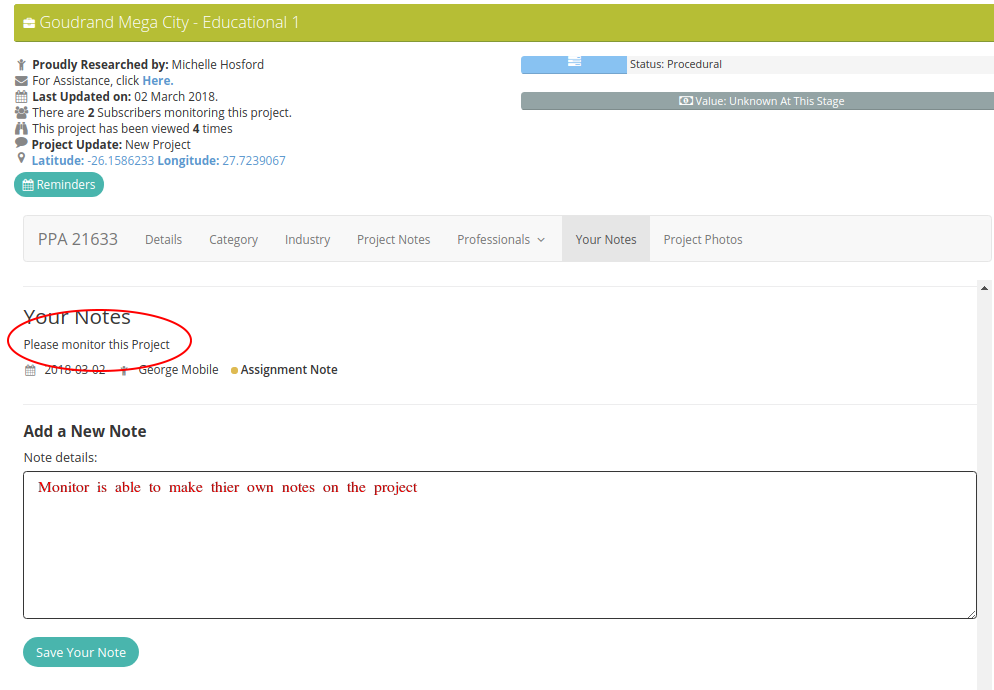
Task: Click the scrollbar up arrow in notes panel
Action: pos(984,289)
